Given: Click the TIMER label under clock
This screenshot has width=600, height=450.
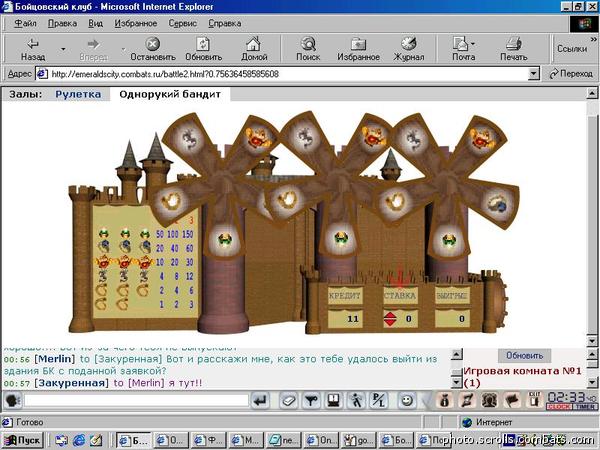Looking at the screenshot, I should click(585, 407).
